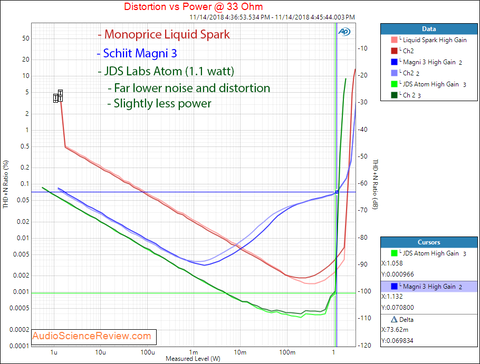Click the Y:0.070800 cursor value
Image resolution: width=480 pixels, height=364 pixels.
click(x=398, y=307)
